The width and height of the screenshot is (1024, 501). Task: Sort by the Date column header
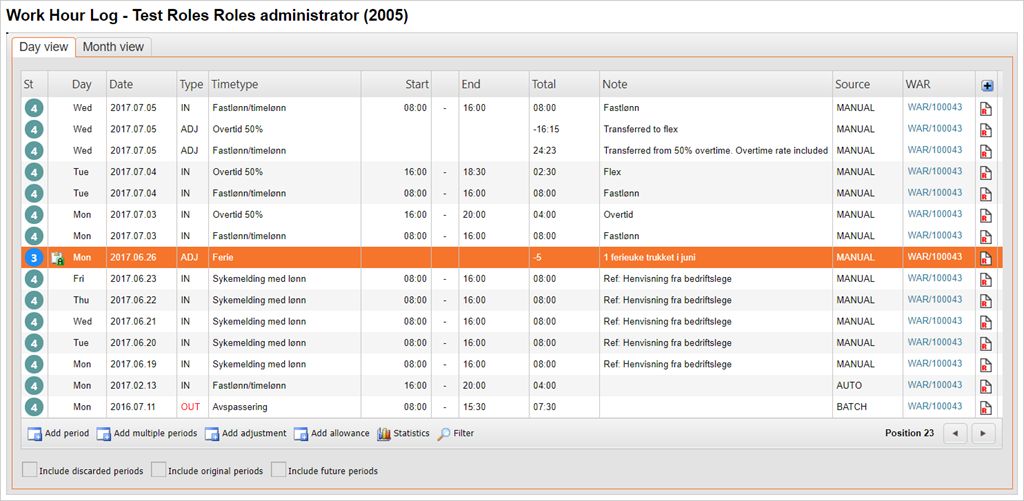pos(121,85)
